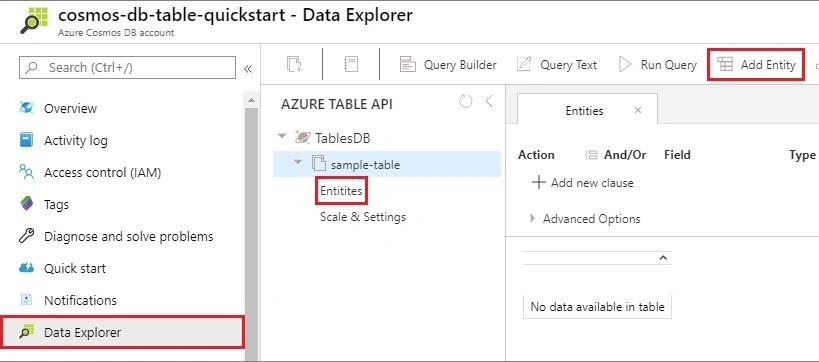
Task: Open Query Builder
Action: coord(448,65)
